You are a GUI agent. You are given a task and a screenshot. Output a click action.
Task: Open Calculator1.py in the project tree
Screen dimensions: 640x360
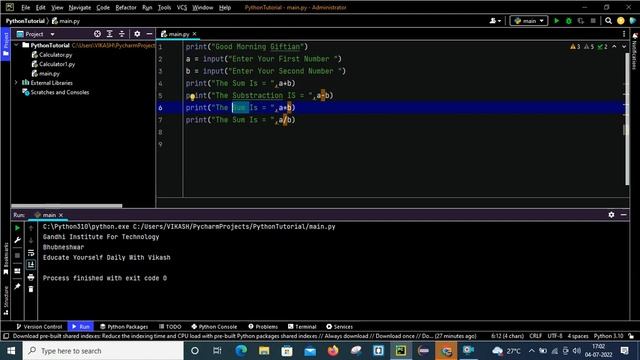[57, 64]
